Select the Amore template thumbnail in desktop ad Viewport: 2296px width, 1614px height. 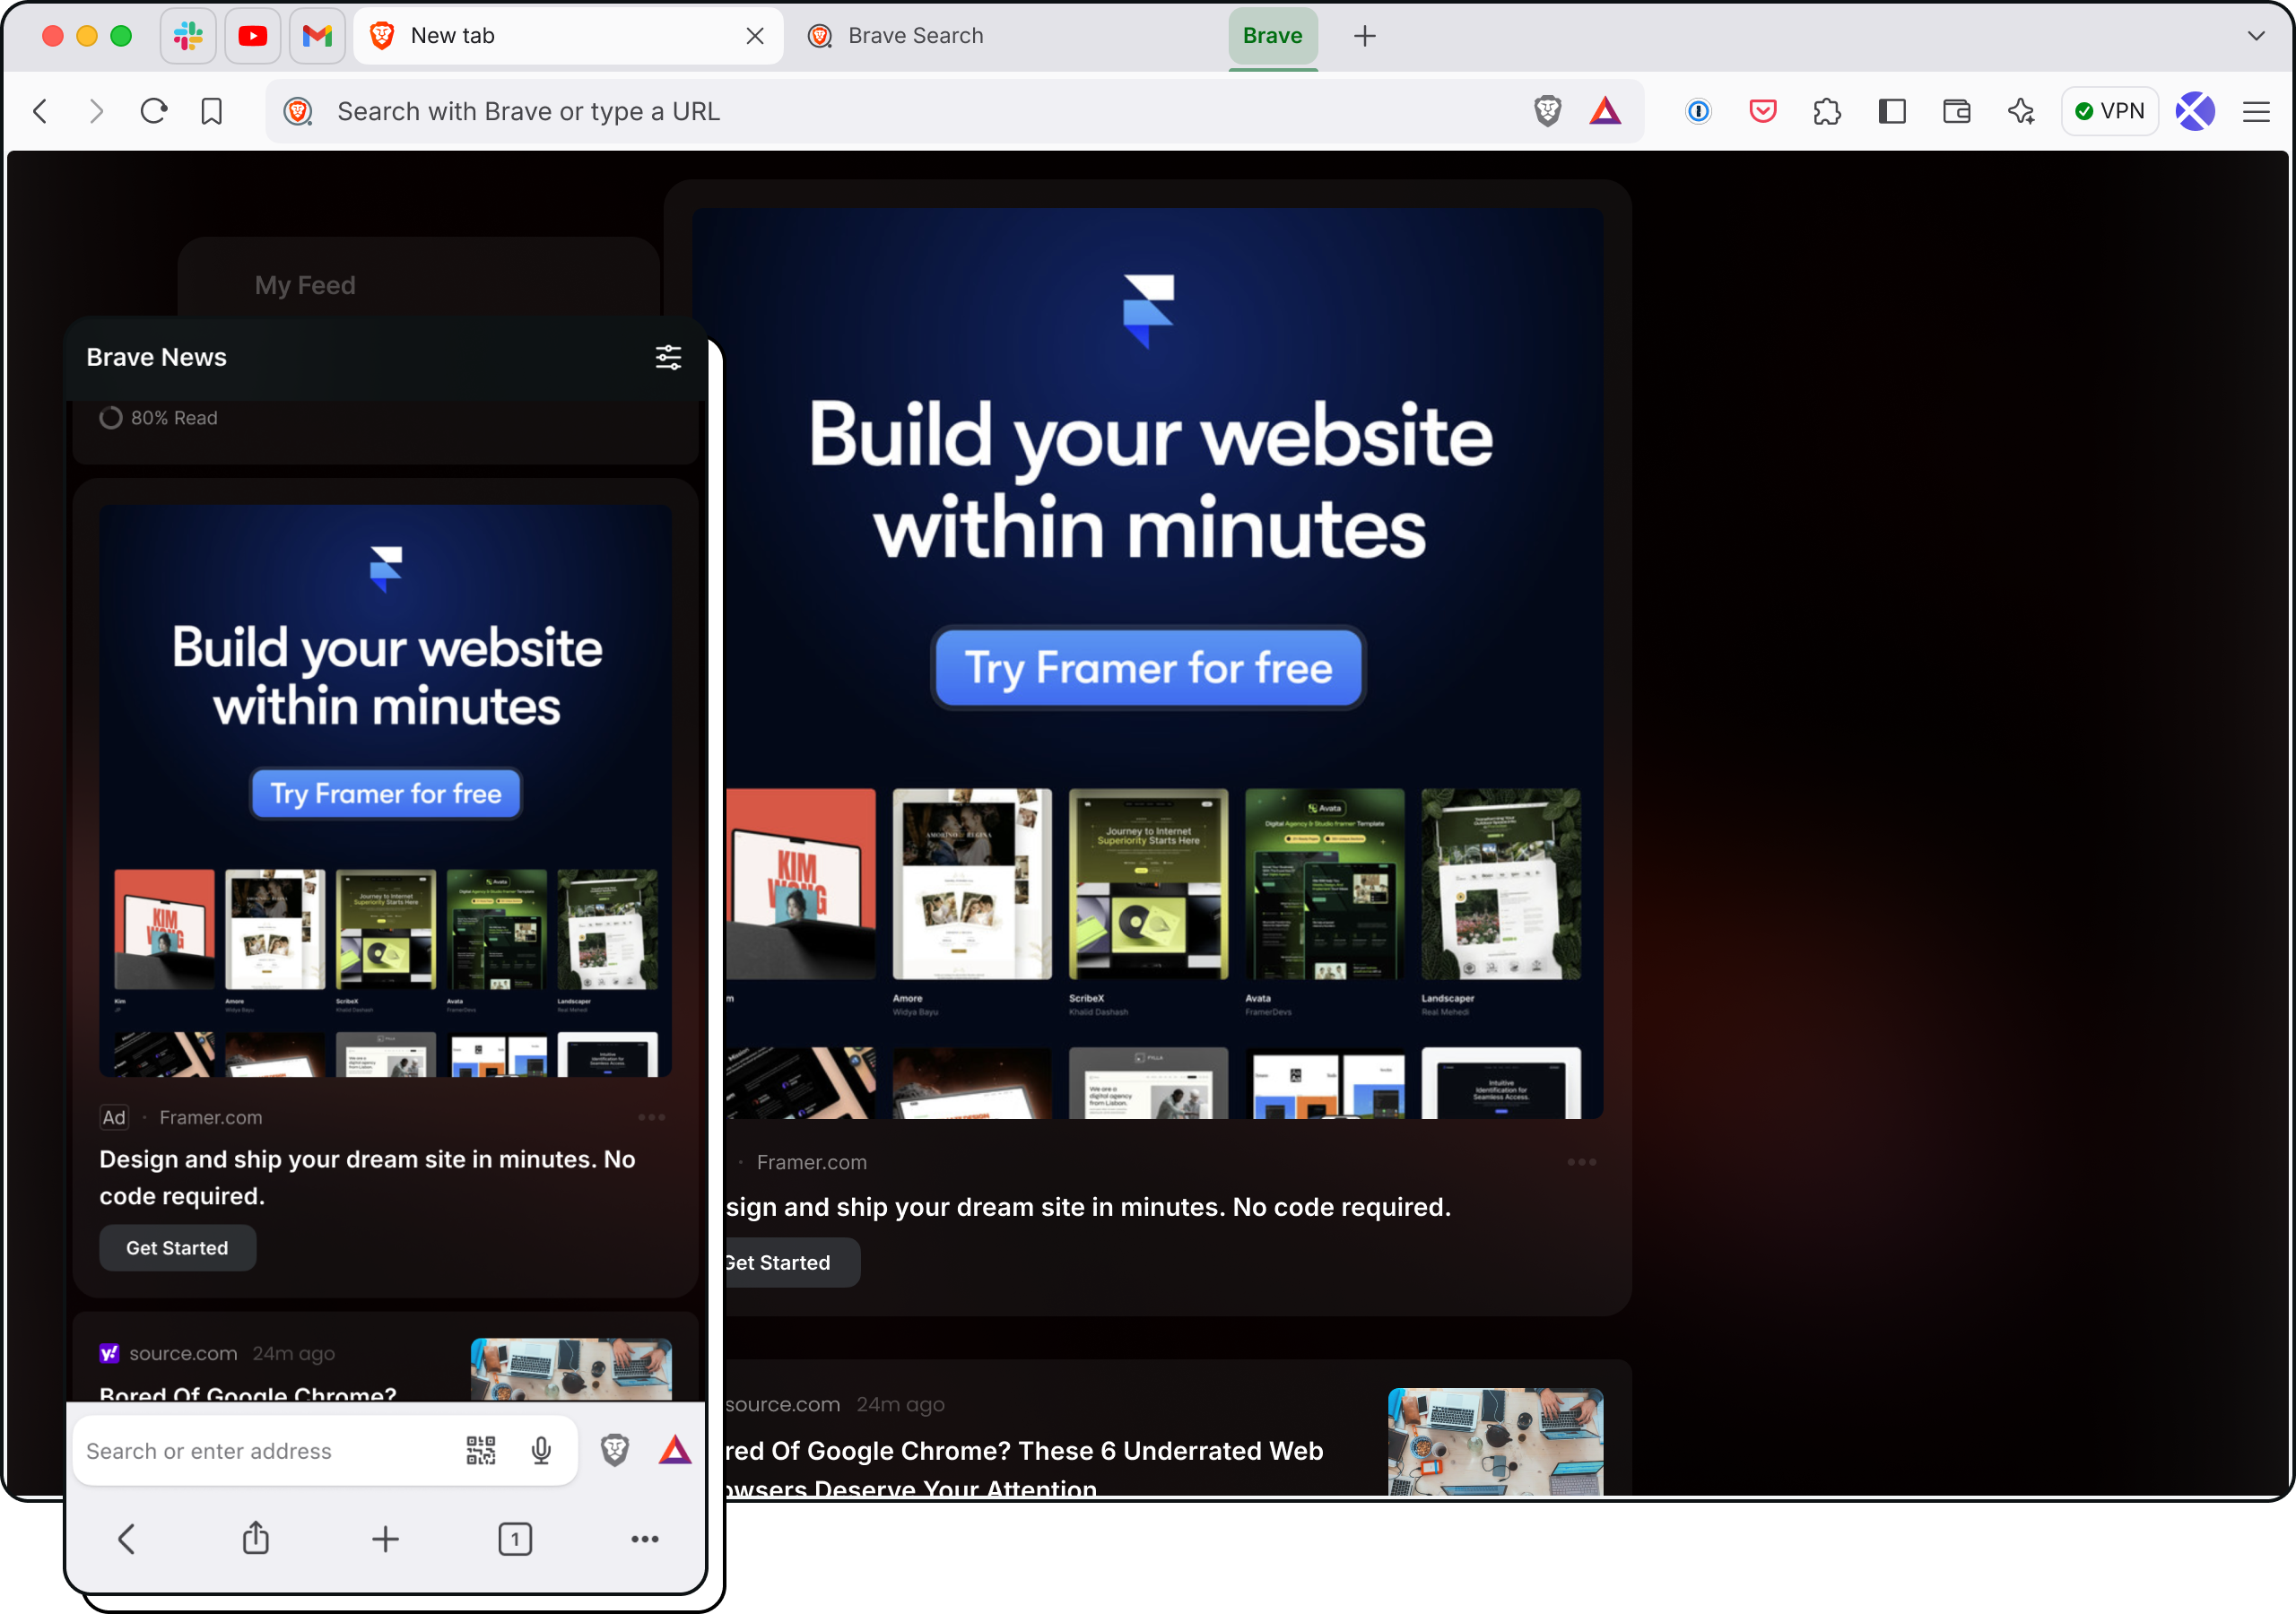click(x=971, y=884)
